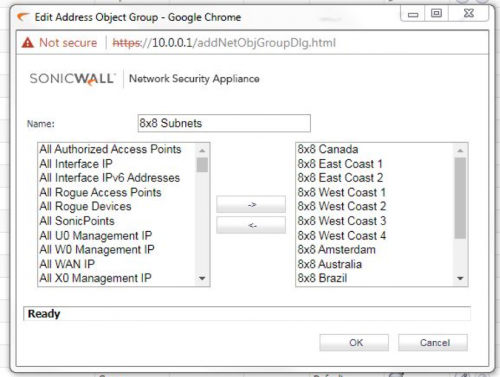
Task: Click right list scrollbar up arrow
Action: point(460,151)
